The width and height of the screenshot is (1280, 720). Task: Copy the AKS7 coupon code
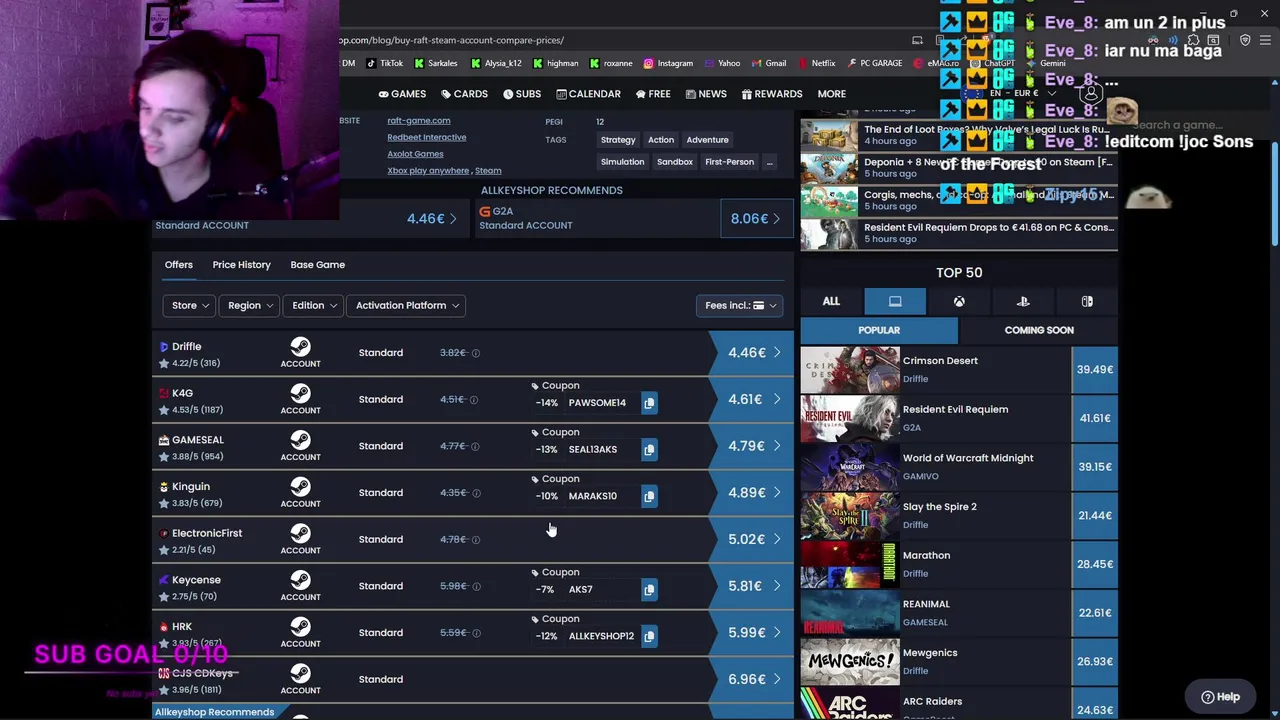(x=649, y=590)
